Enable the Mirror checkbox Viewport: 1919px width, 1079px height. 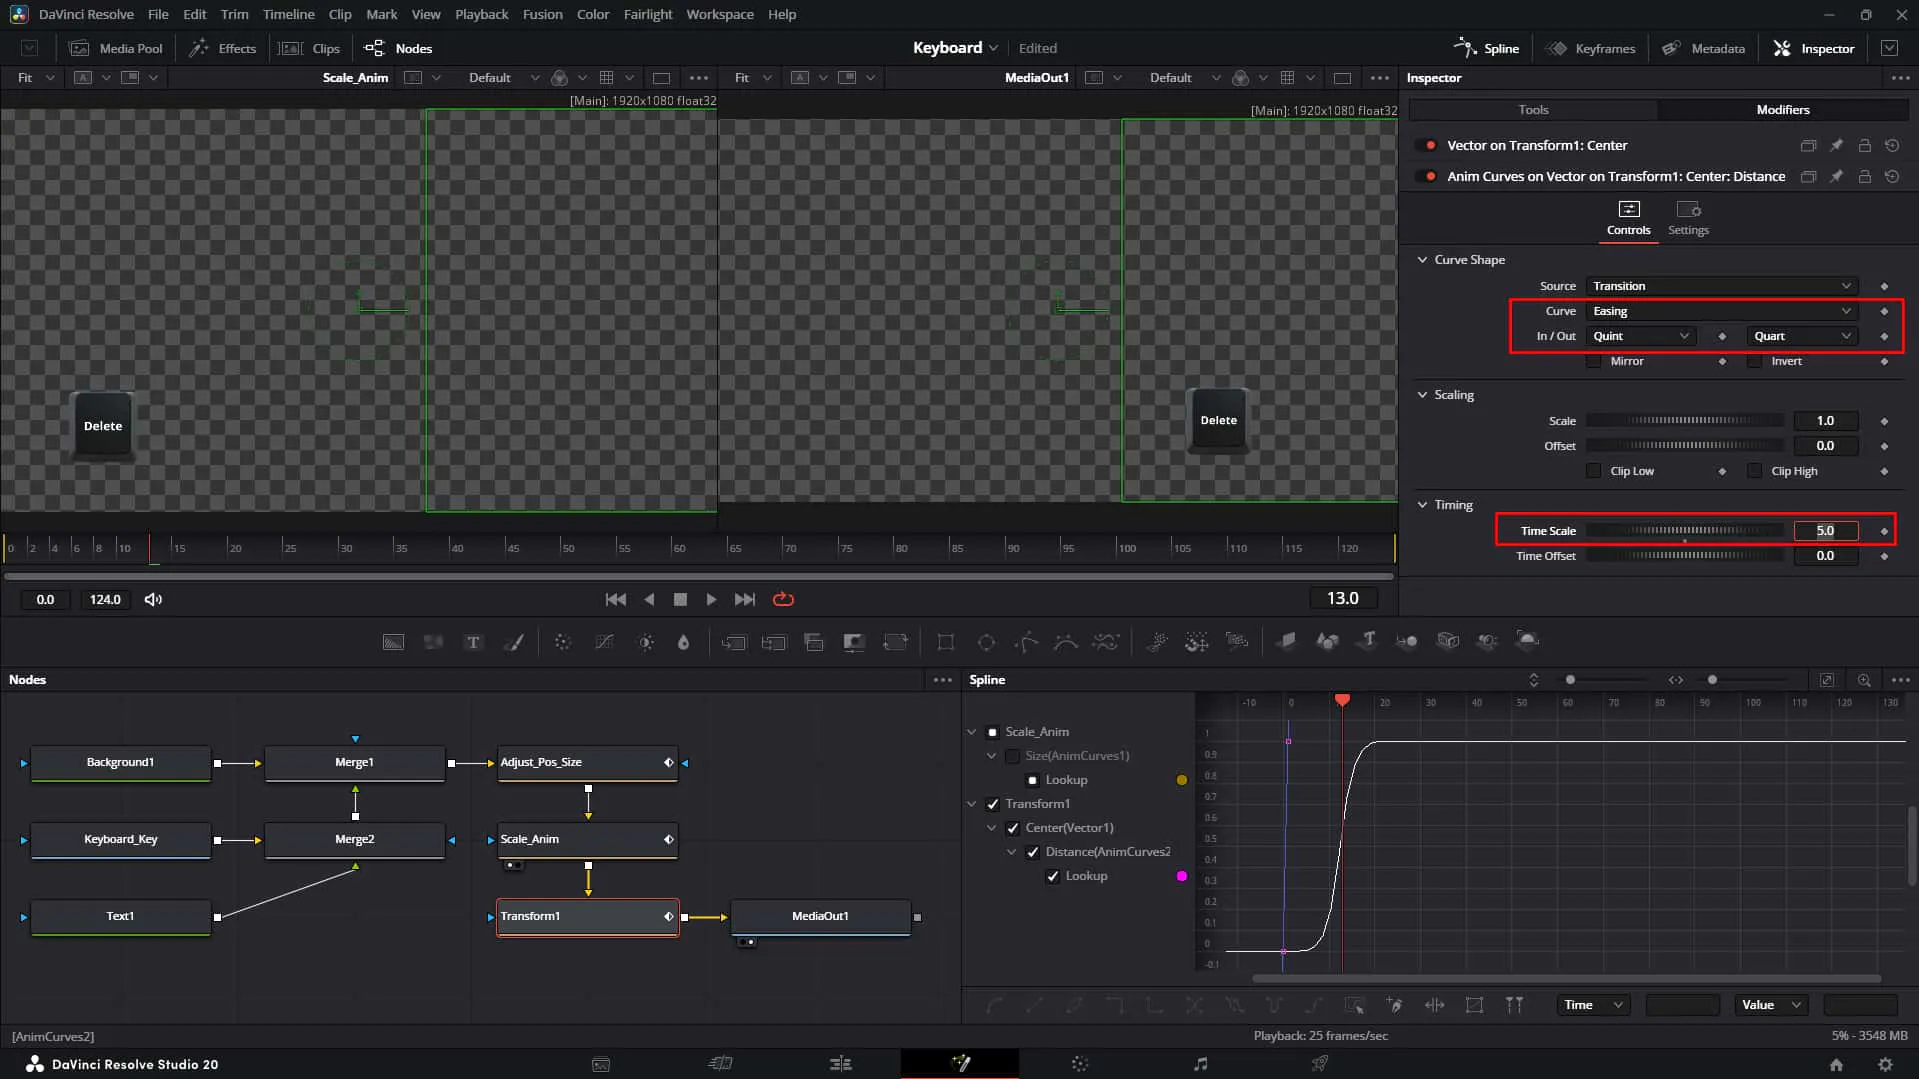1594,361
